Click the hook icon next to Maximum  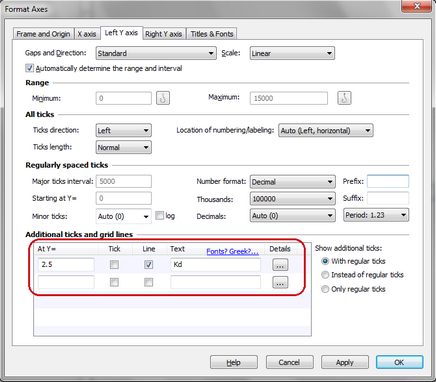(x=344, y=98)
